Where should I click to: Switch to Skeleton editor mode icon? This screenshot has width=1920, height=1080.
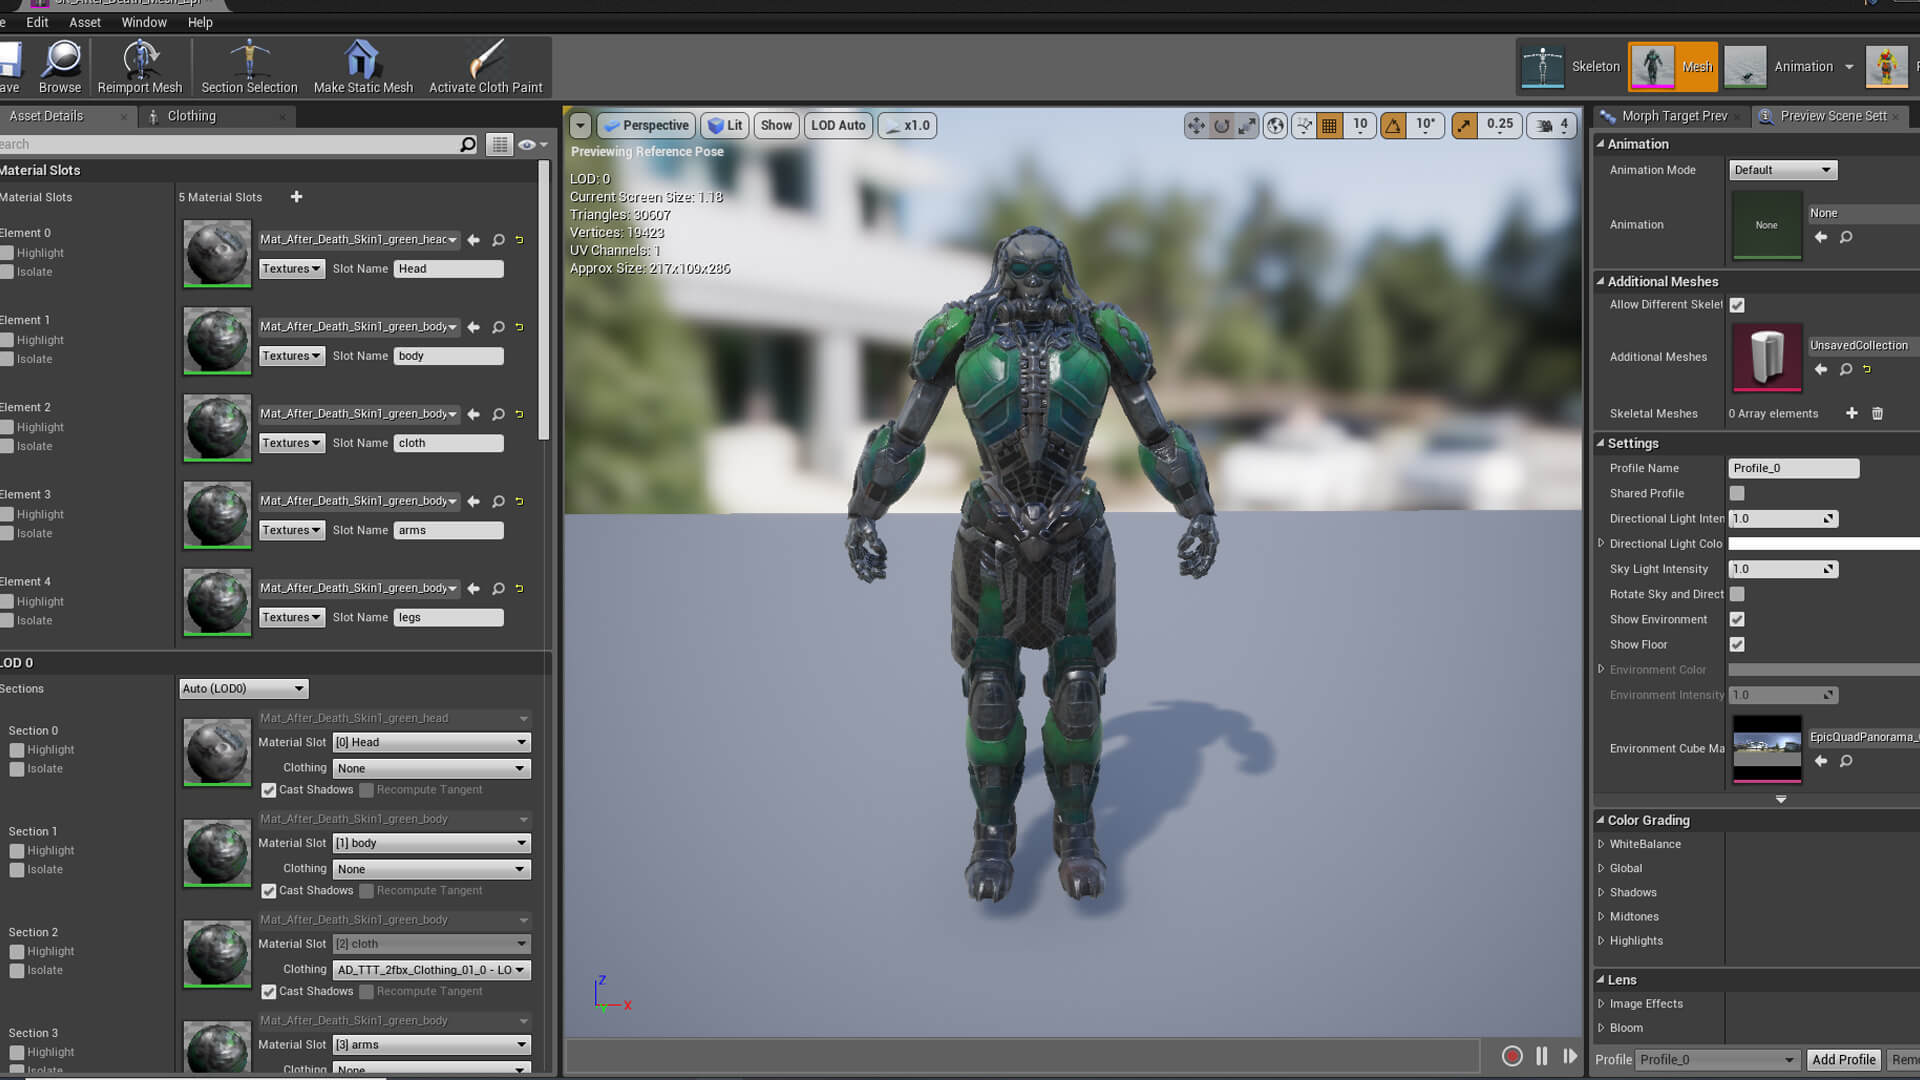[1543, 67]
